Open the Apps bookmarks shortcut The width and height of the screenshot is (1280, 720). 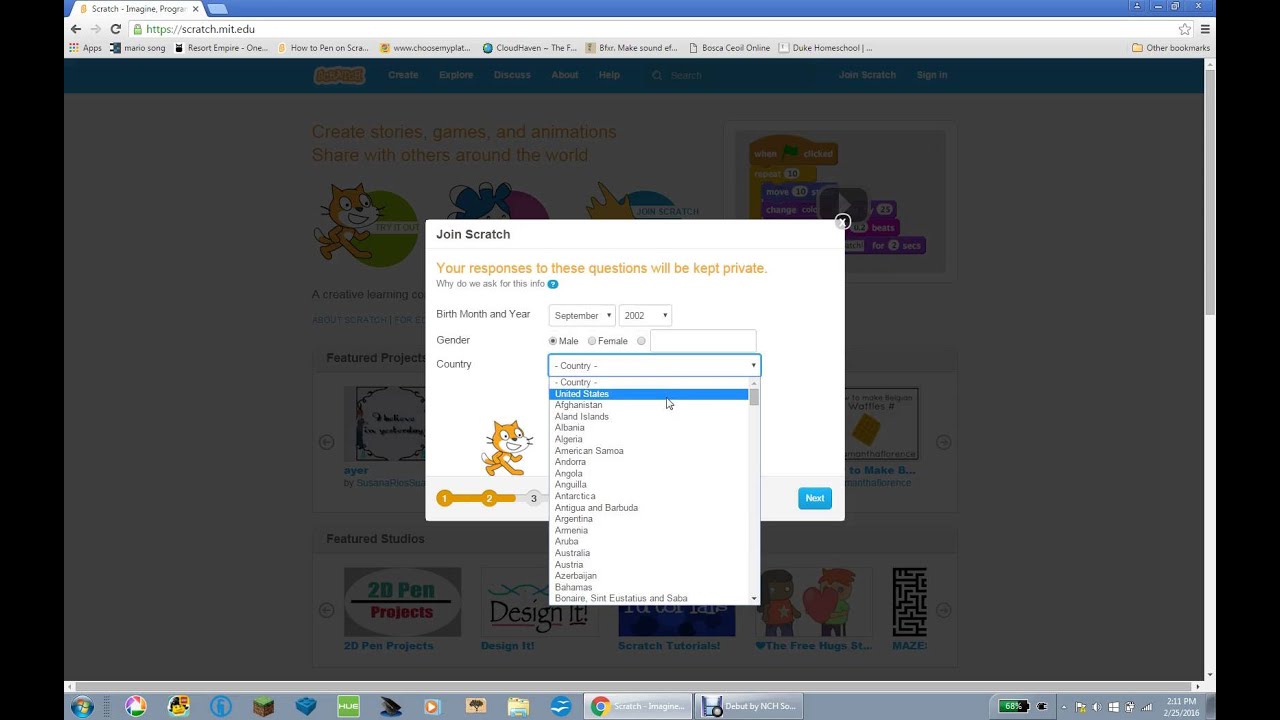(86, 47)
